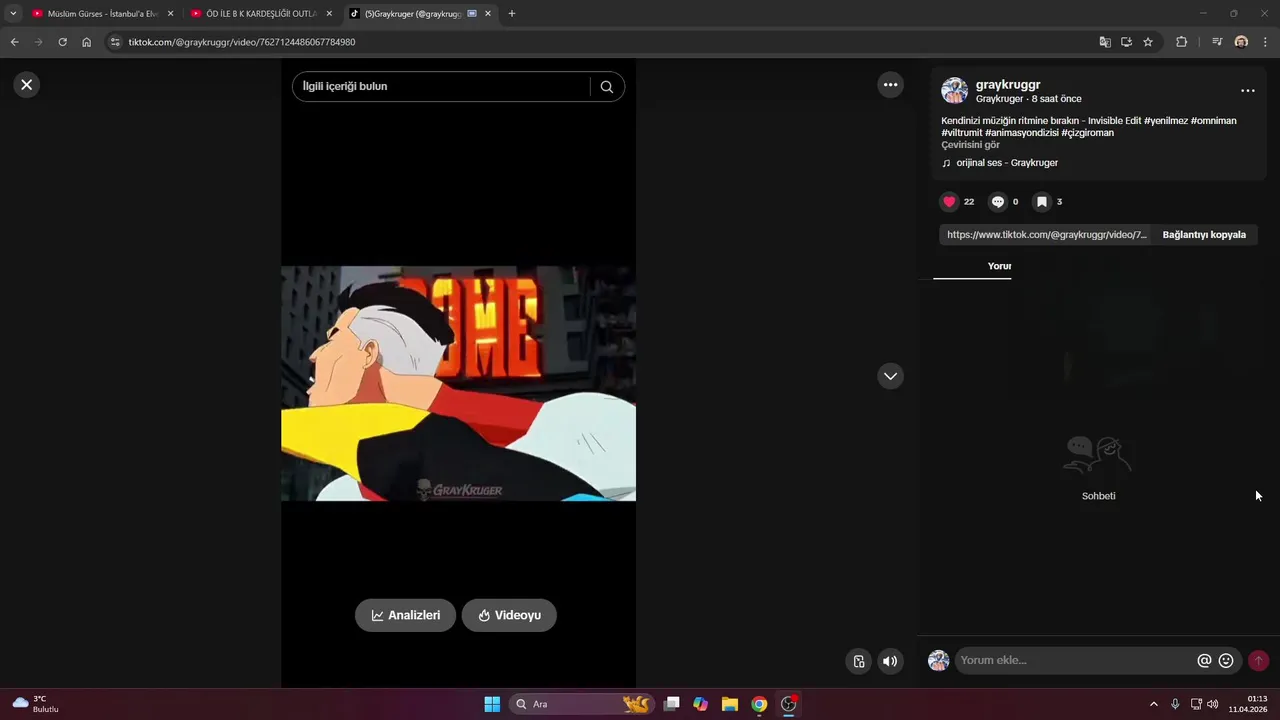
Task: Open graykruggr profile avatar
Action: click(x=954, y=91)
